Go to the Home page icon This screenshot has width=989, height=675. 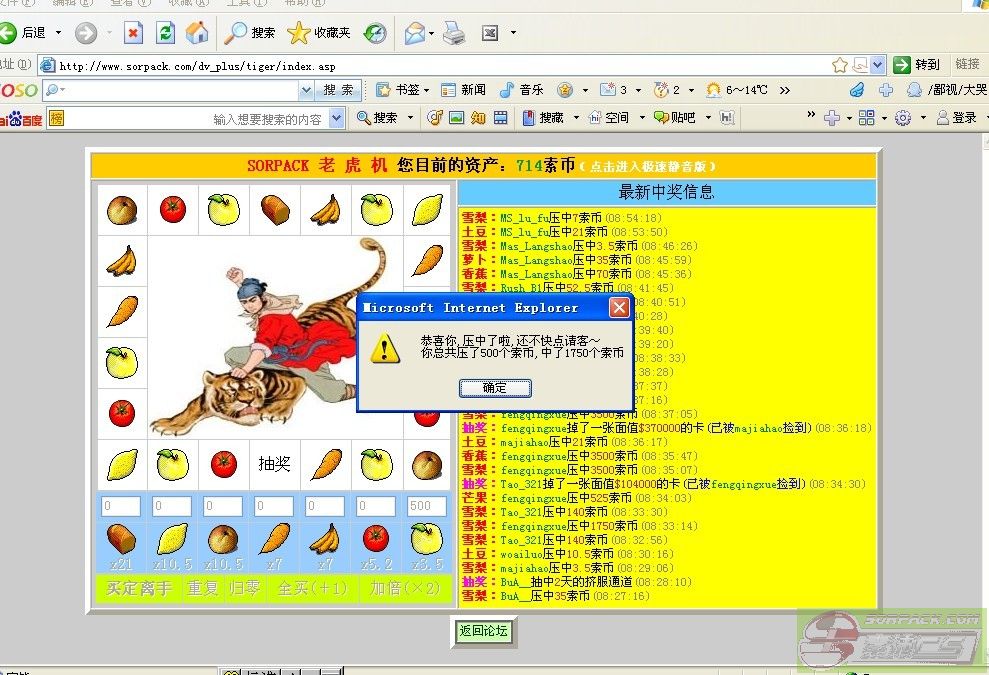[x=198, y=33]
